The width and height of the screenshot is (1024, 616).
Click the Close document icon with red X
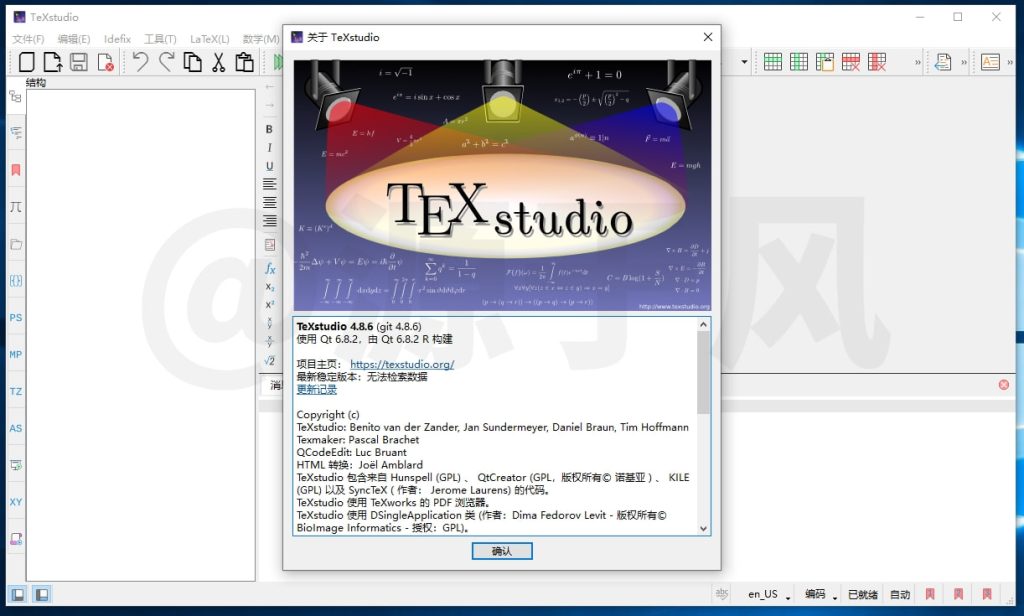(105, 62)
